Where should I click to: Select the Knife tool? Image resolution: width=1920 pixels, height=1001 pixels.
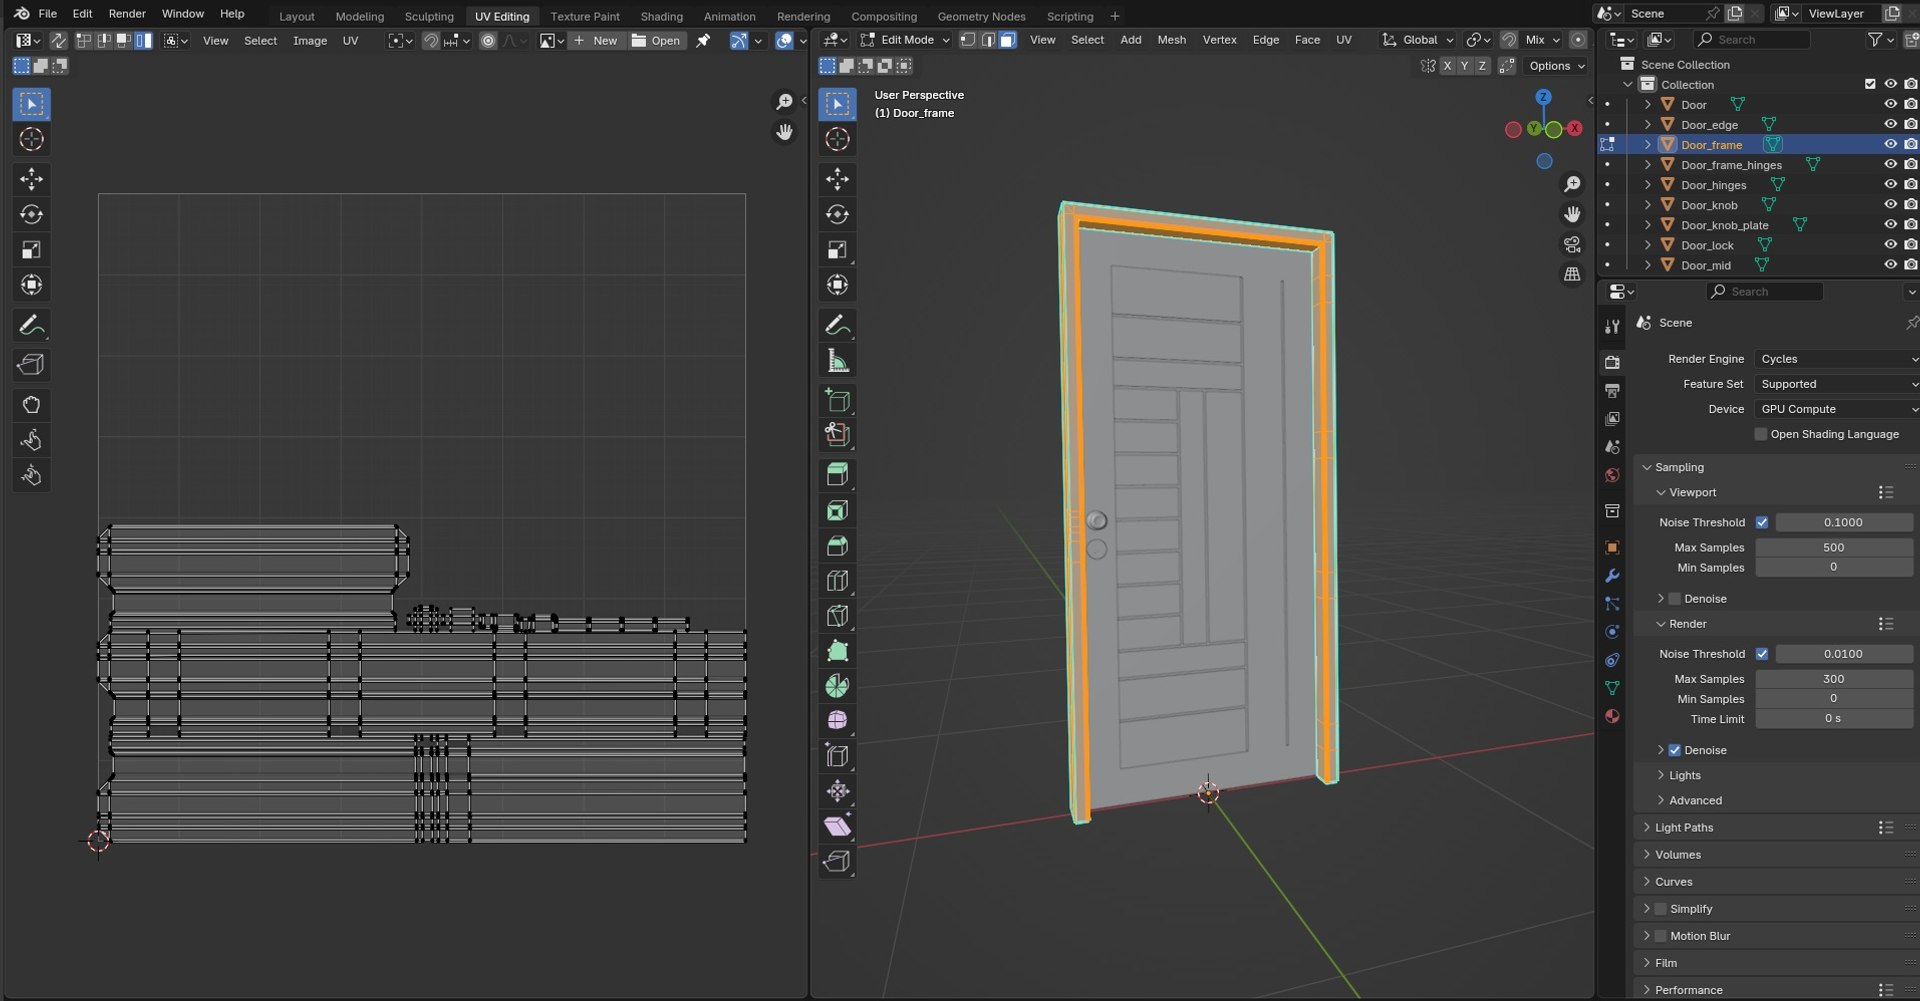tap(837, 615)
